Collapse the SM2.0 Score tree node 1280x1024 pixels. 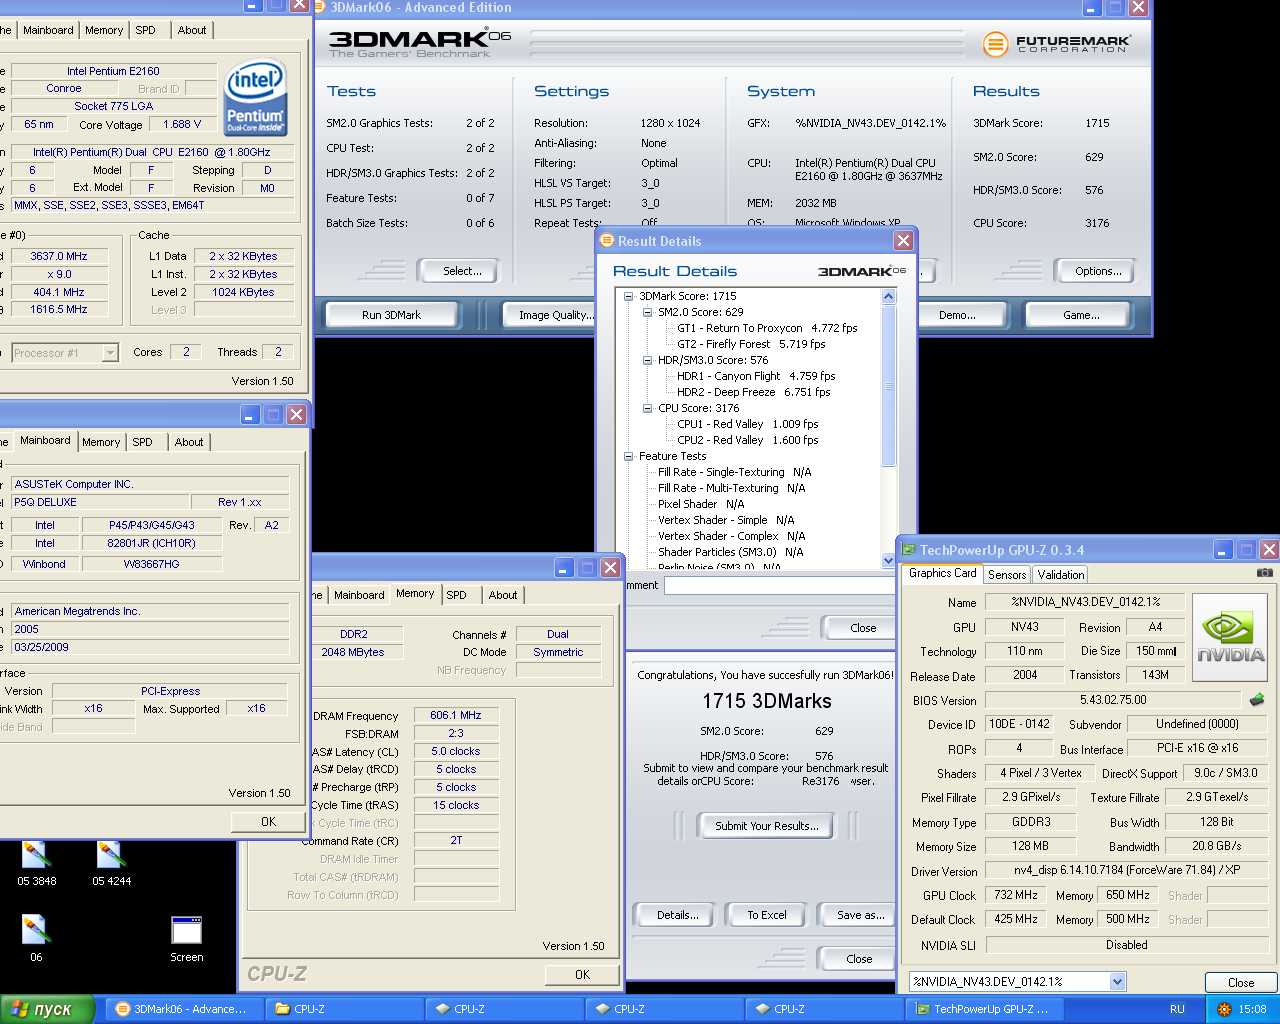point(648,312)
